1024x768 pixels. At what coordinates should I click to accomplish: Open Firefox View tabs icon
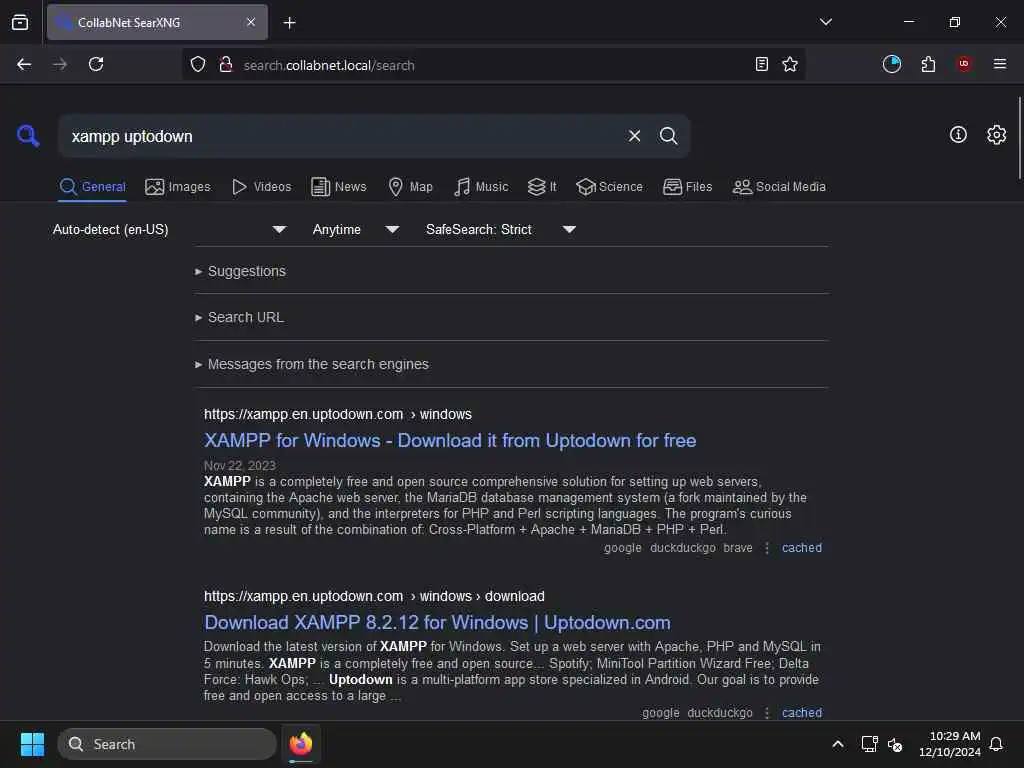[20, 22]
